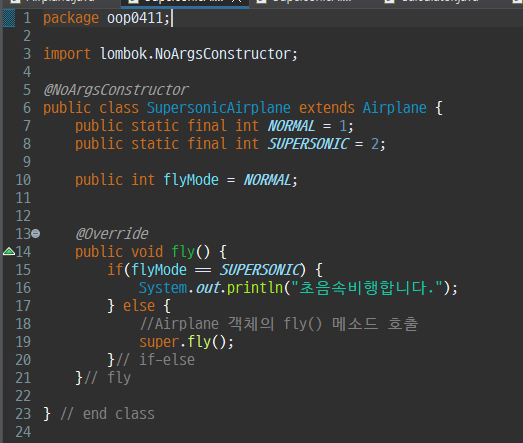This screenshot has height=443, width=523.
Task: Click the '// end class' comment on line 23
Action: (x=107, y=414)
